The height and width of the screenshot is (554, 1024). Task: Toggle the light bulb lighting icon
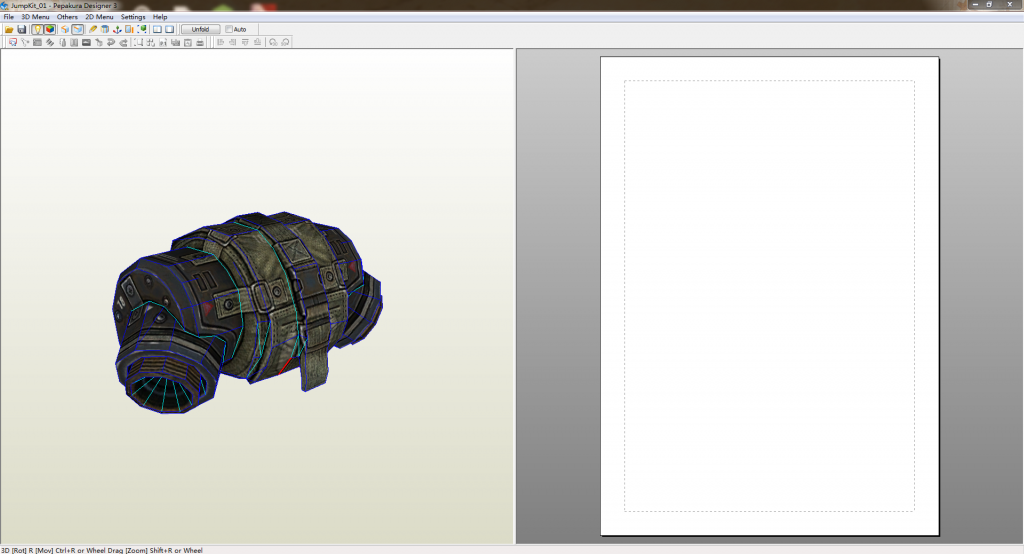[37, 29]
